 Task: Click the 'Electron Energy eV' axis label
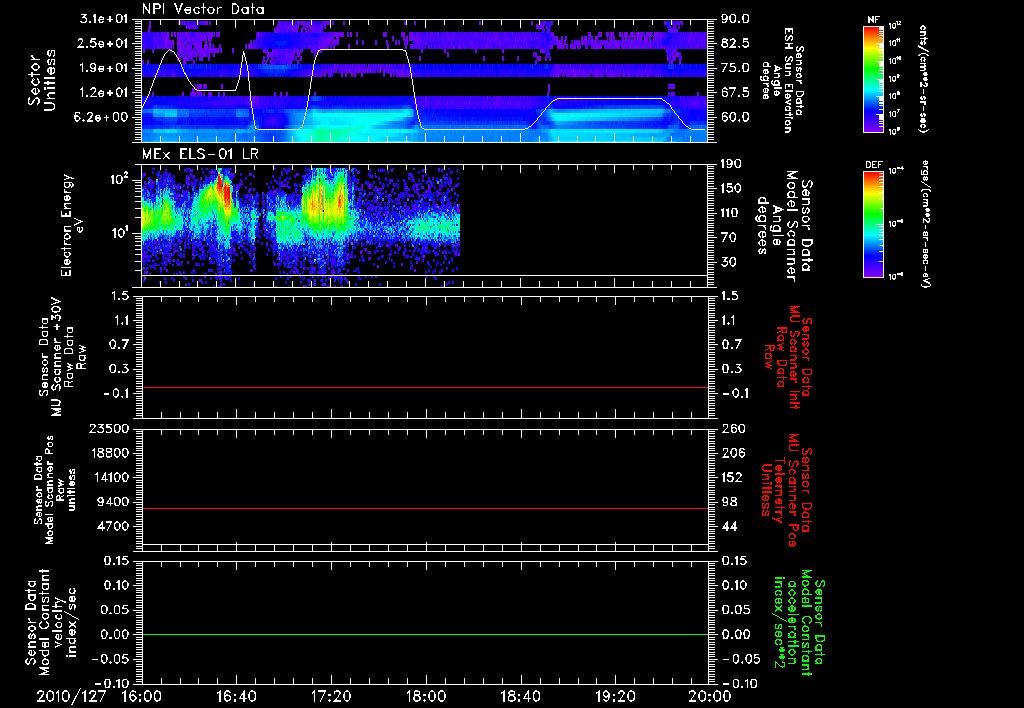pos(73,225)
